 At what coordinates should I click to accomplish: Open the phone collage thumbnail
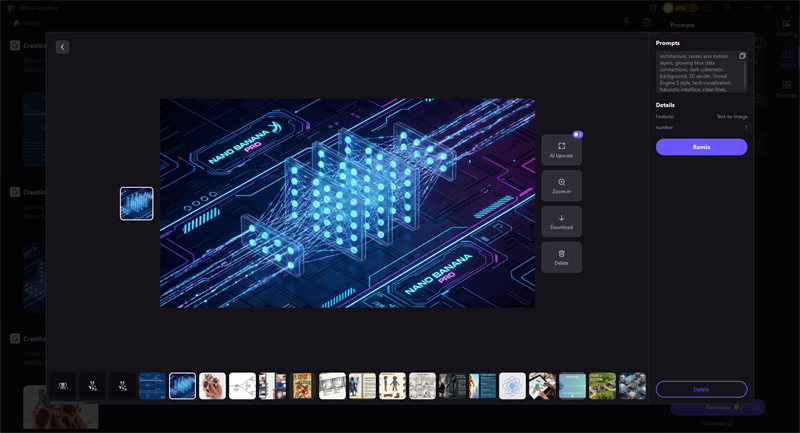(272, 386)
